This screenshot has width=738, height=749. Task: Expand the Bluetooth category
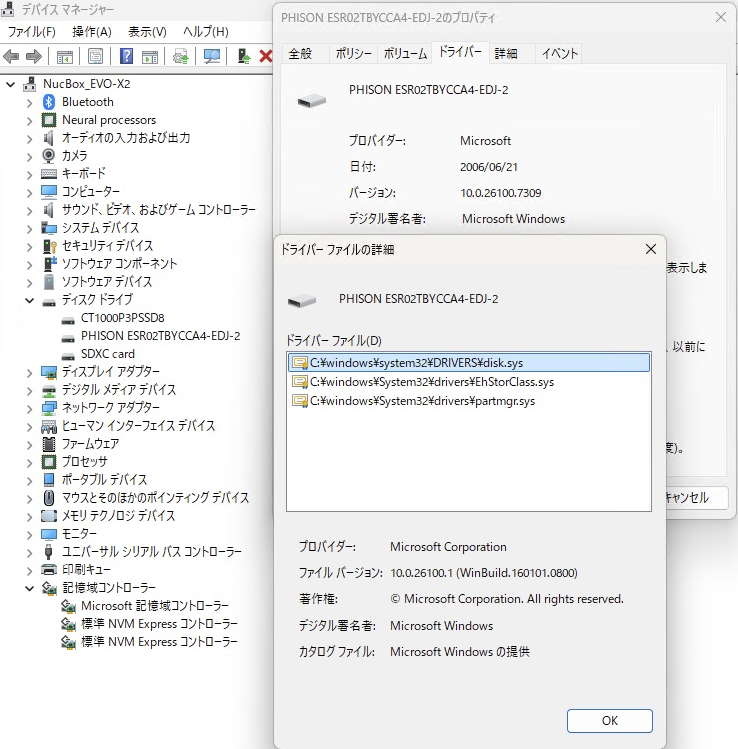pos(28,102)
